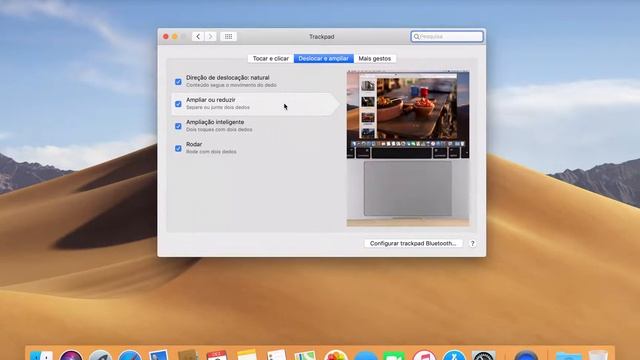Click "Conteúdo segue o movimento do dedo" text
The width and height of the screenshot is (640, 360).
231,85
